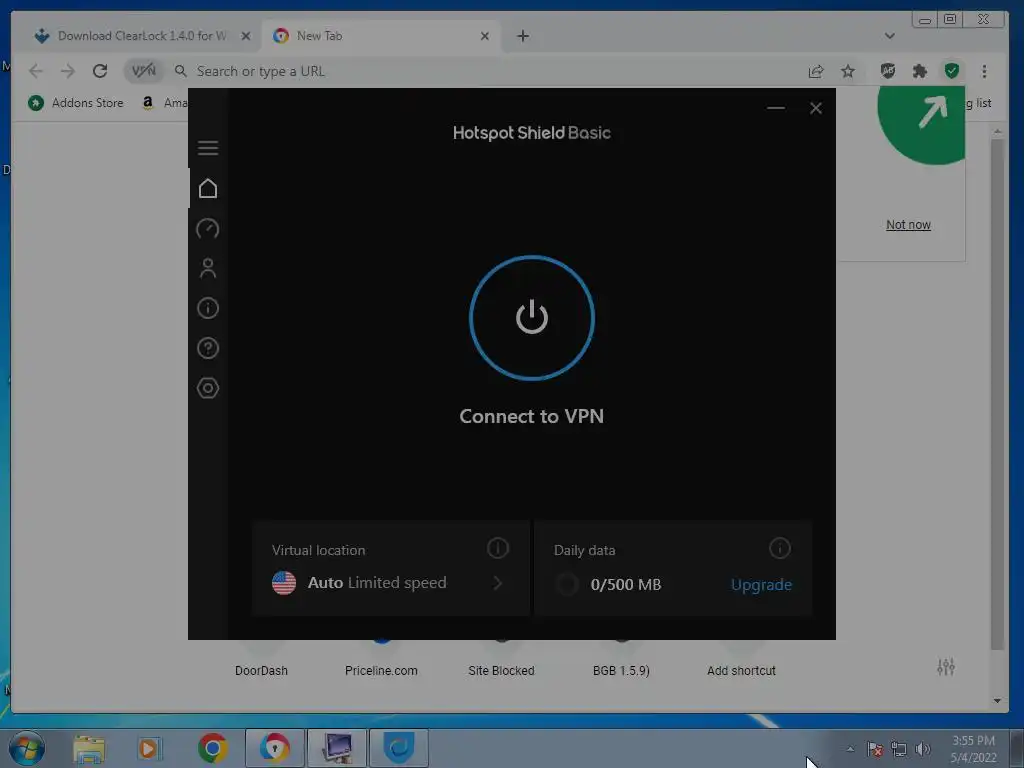Click the Upgrade link

[761, 584]
